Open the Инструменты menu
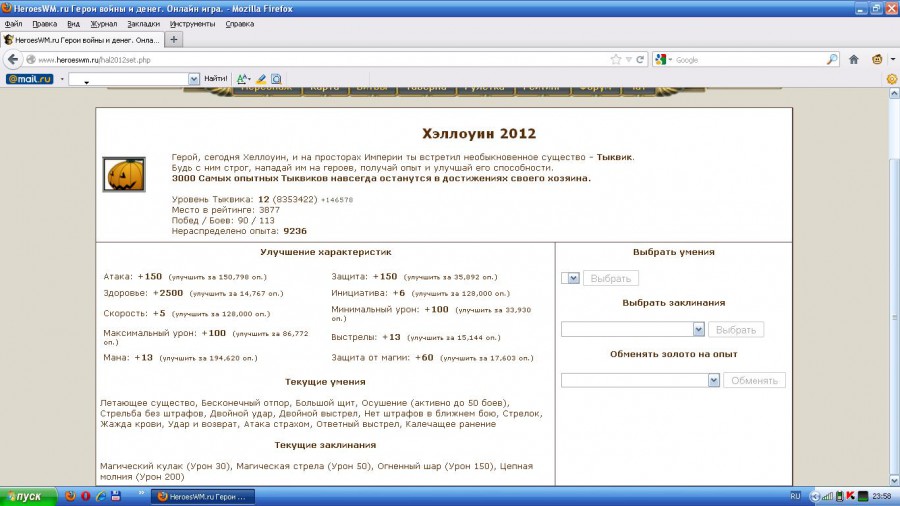 pos(192,24)
